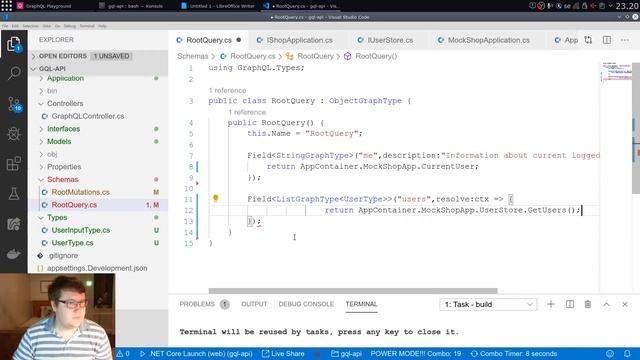640x360 pixels.
Task: Open RootMutations.cs in the explorer
Action: (98, 192)
